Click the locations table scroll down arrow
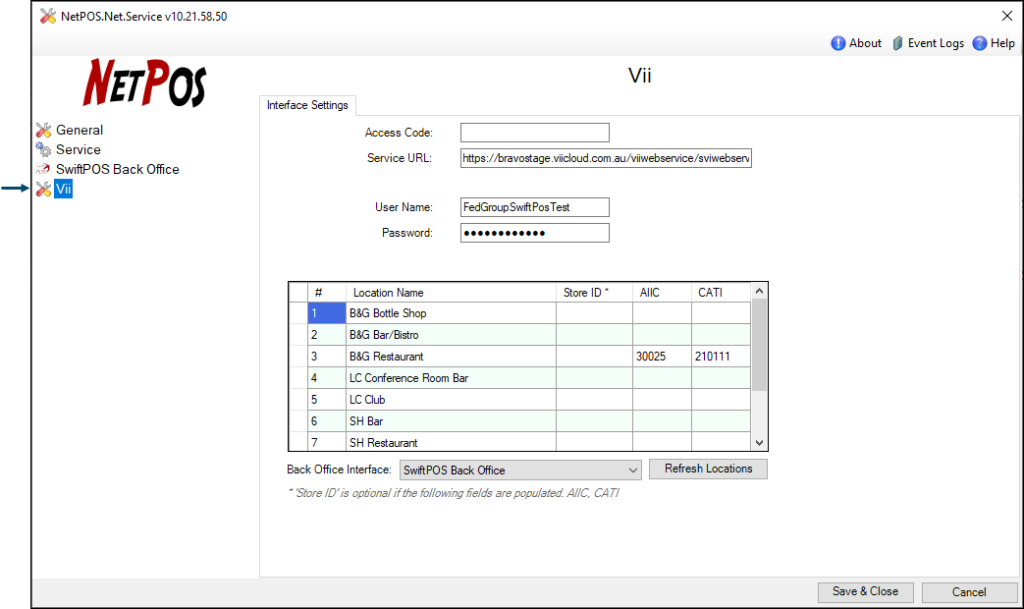 click(x=759, y=443)
